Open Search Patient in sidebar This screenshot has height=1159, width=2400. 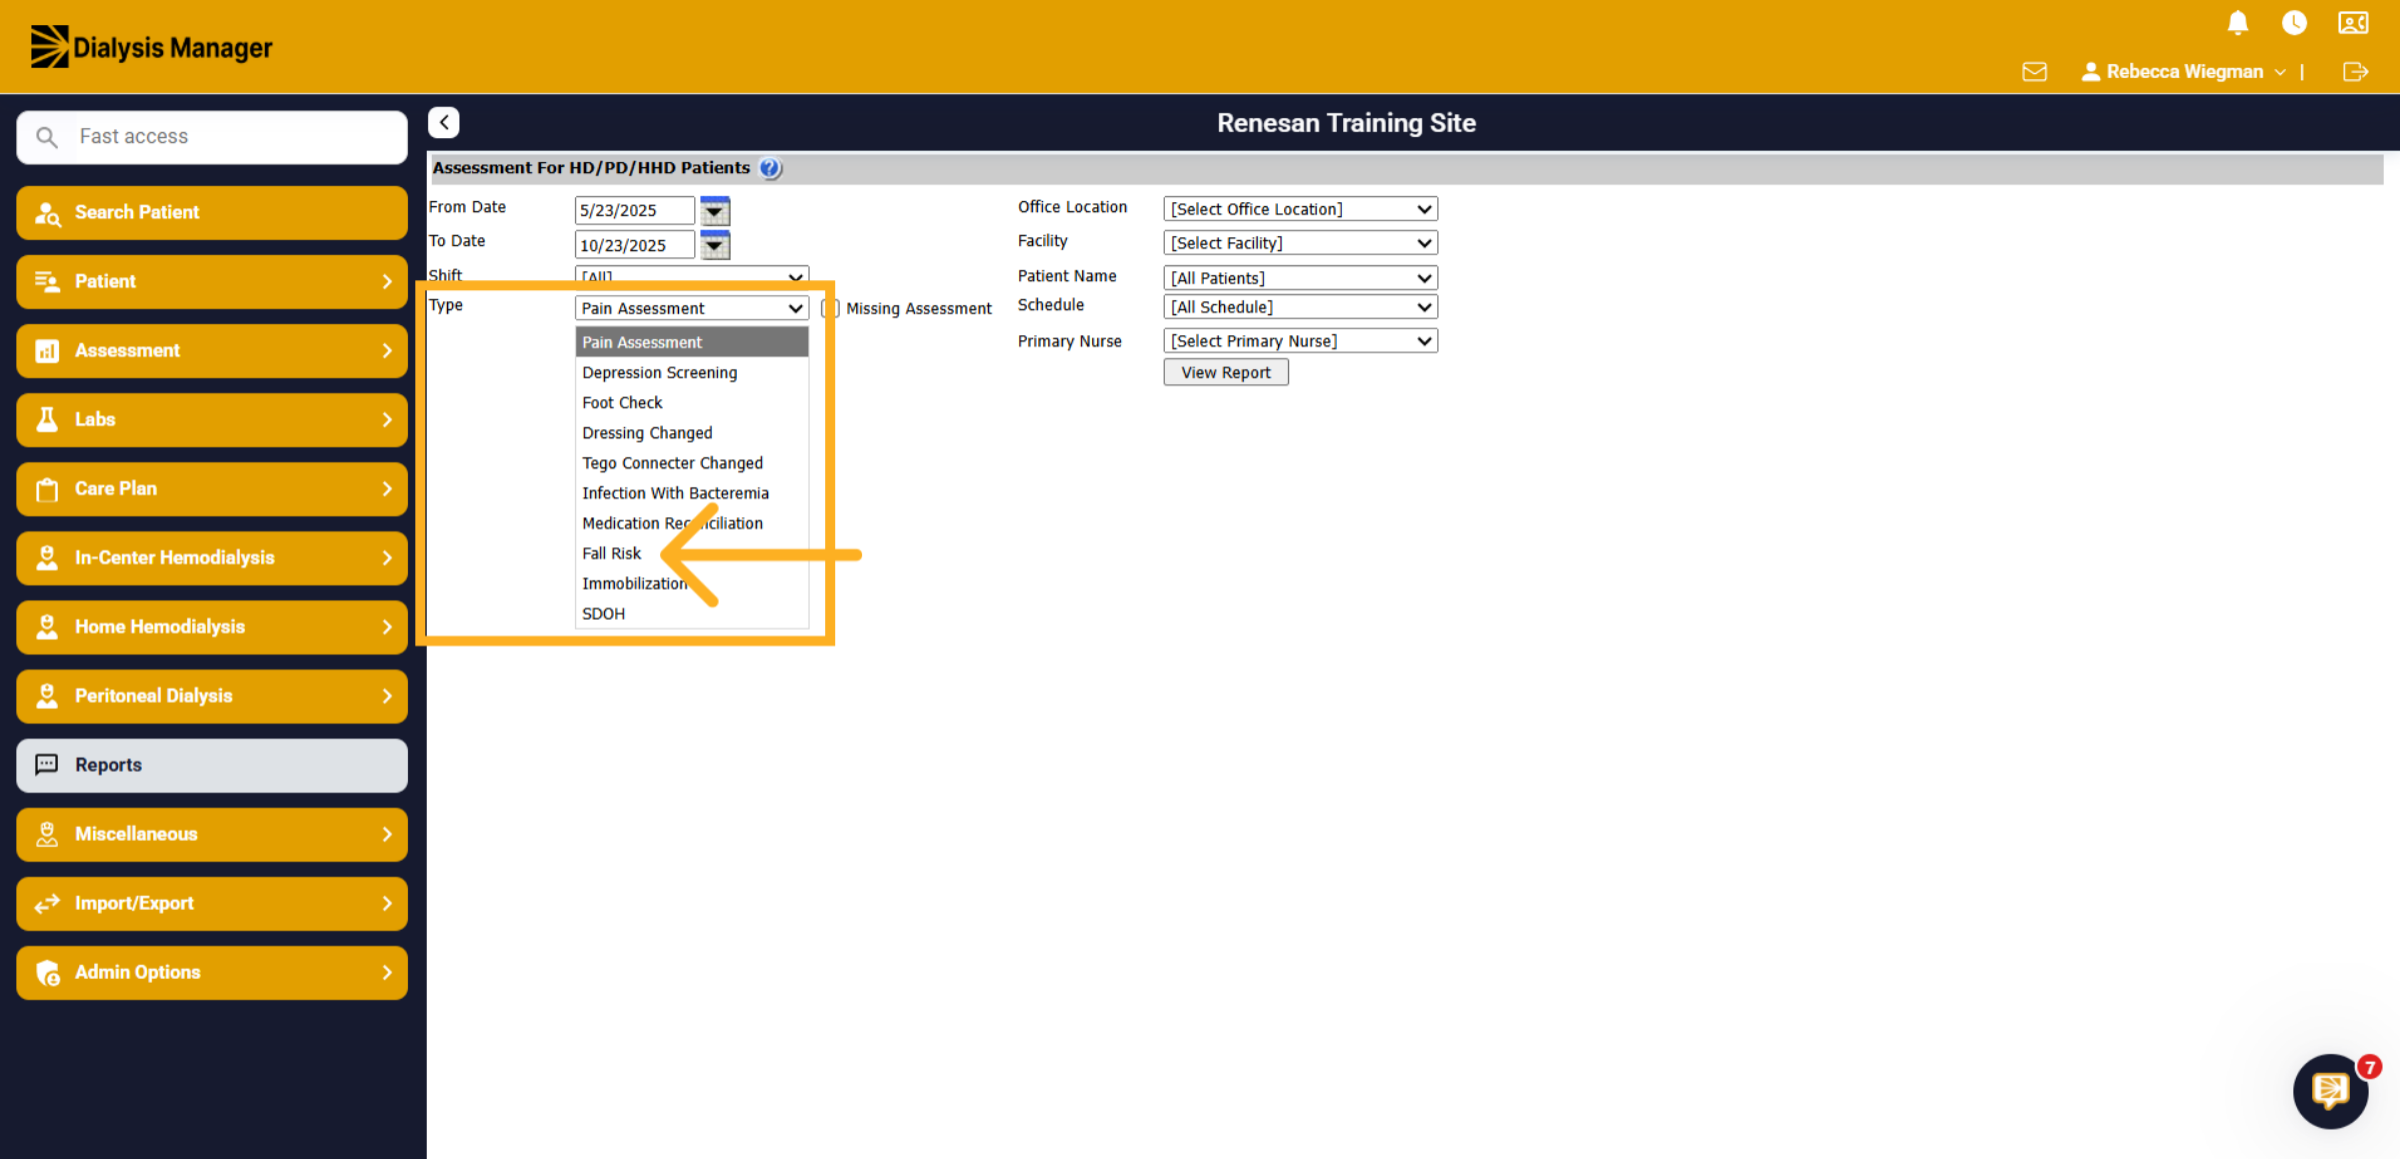pos(212,212)
